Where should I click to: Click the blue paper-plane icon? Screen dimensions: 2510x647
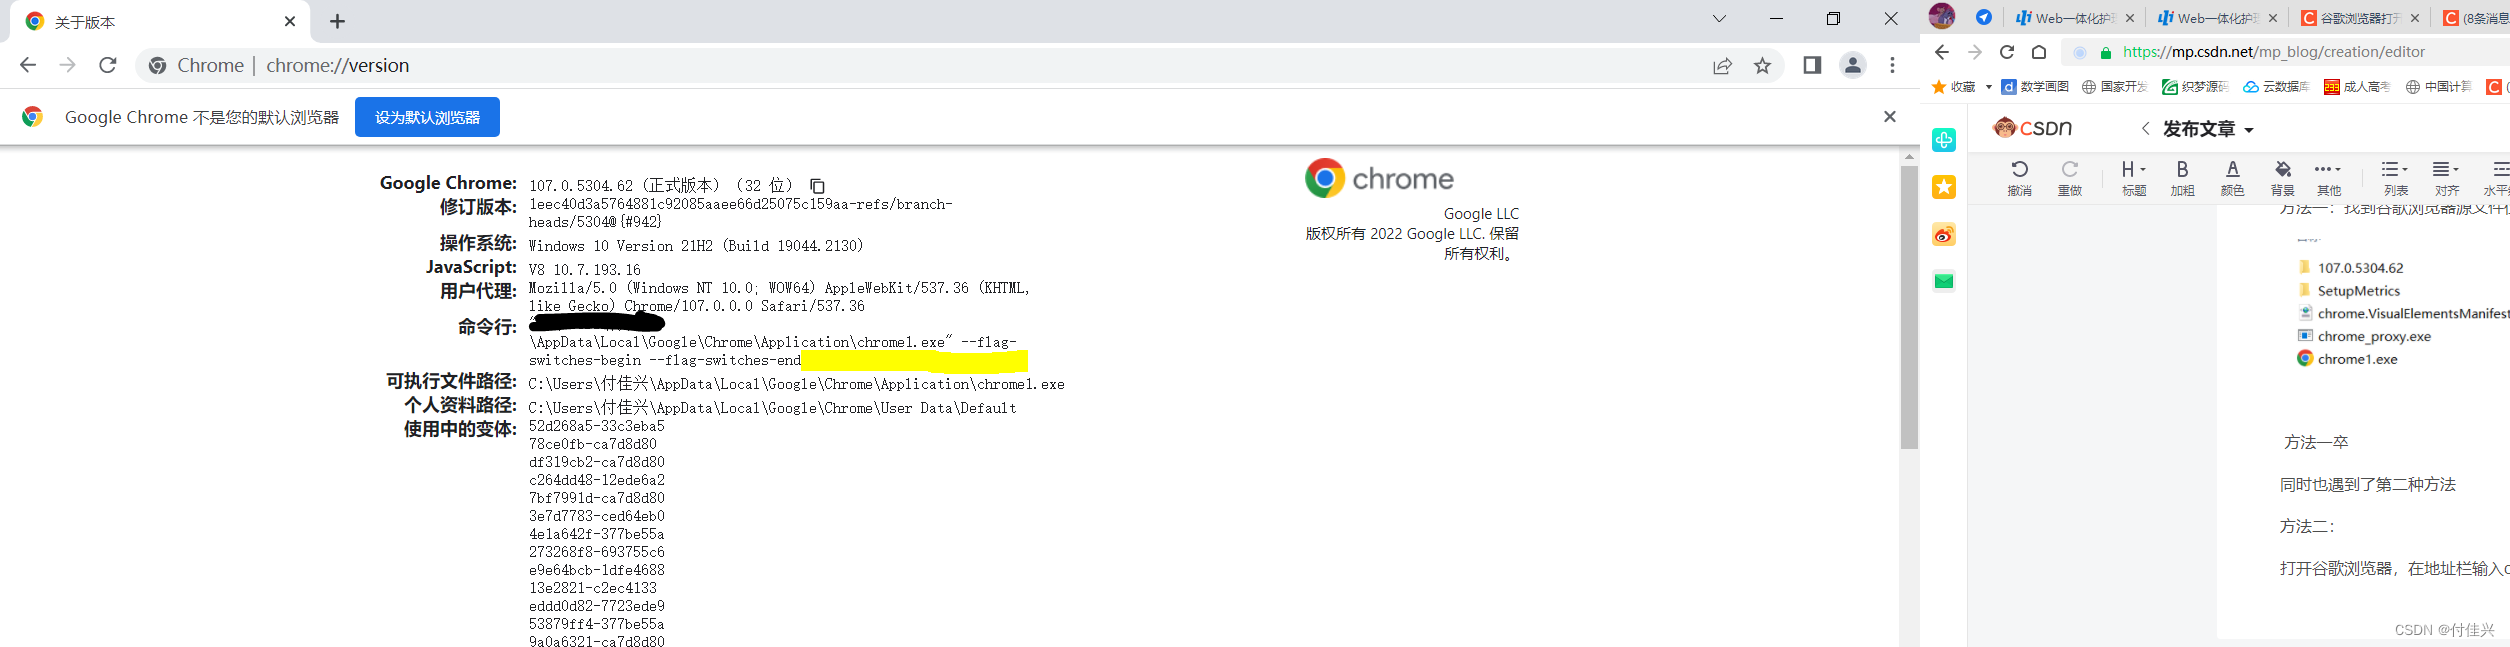[x=1984, y=17]
